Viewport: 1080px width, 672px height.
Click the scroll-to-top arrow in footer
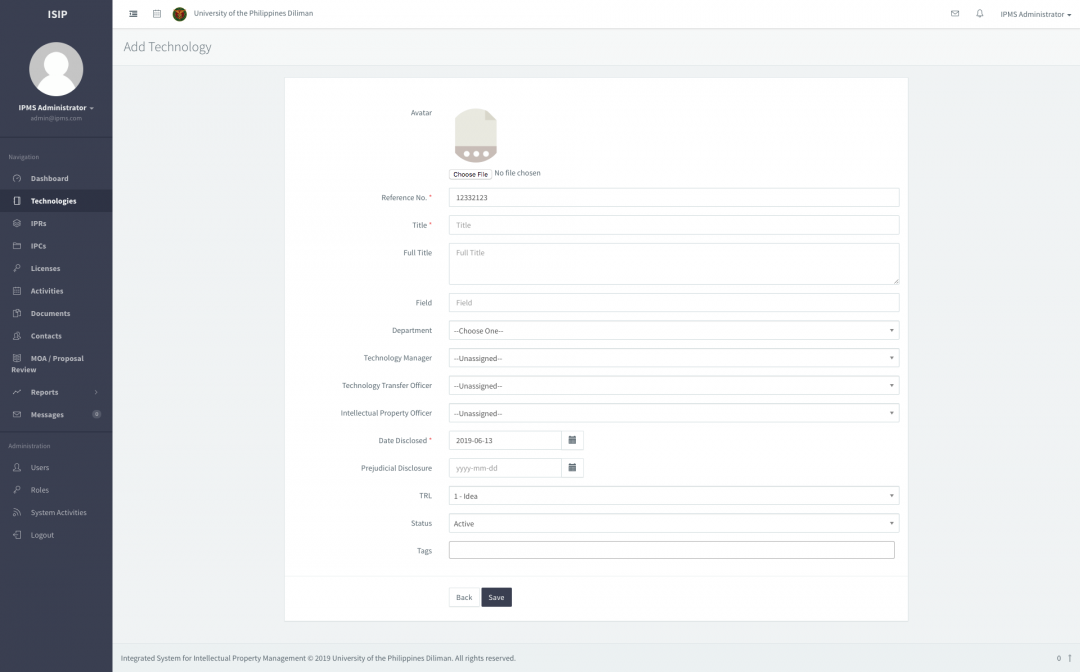click(x=1070, y=658)
